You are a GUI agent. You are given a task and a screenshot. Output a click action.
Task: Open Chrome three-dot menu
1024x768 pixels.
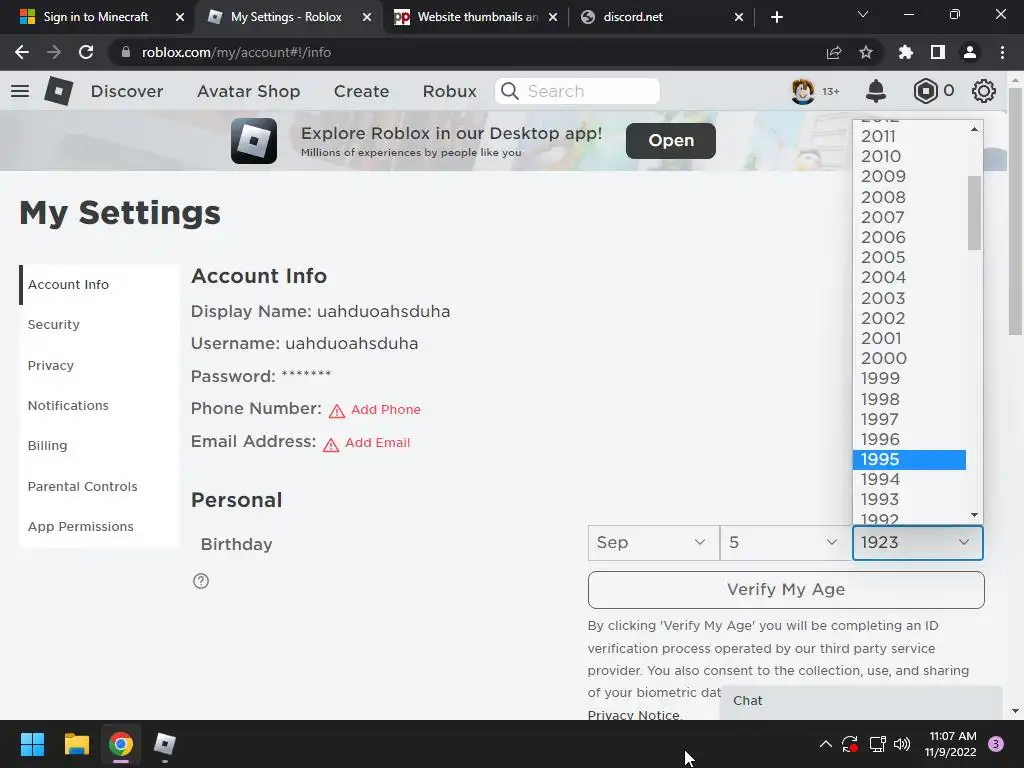[x=1002, y=52]
